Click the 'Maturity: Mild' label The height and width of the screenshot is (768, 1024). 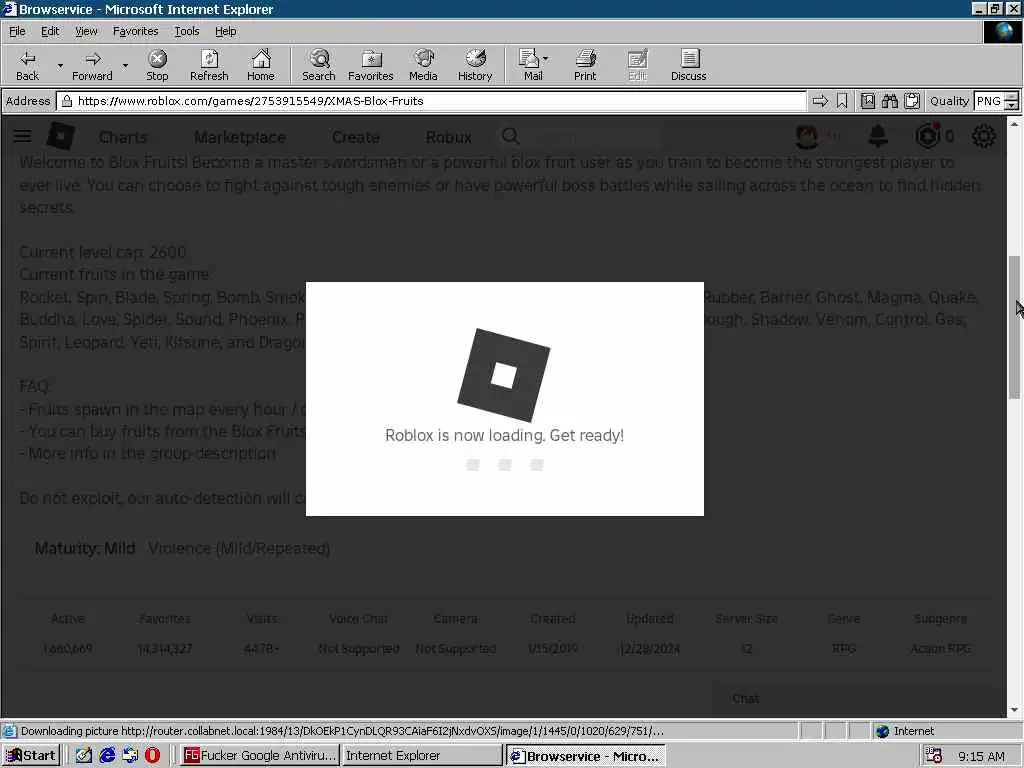click(85, 549)
